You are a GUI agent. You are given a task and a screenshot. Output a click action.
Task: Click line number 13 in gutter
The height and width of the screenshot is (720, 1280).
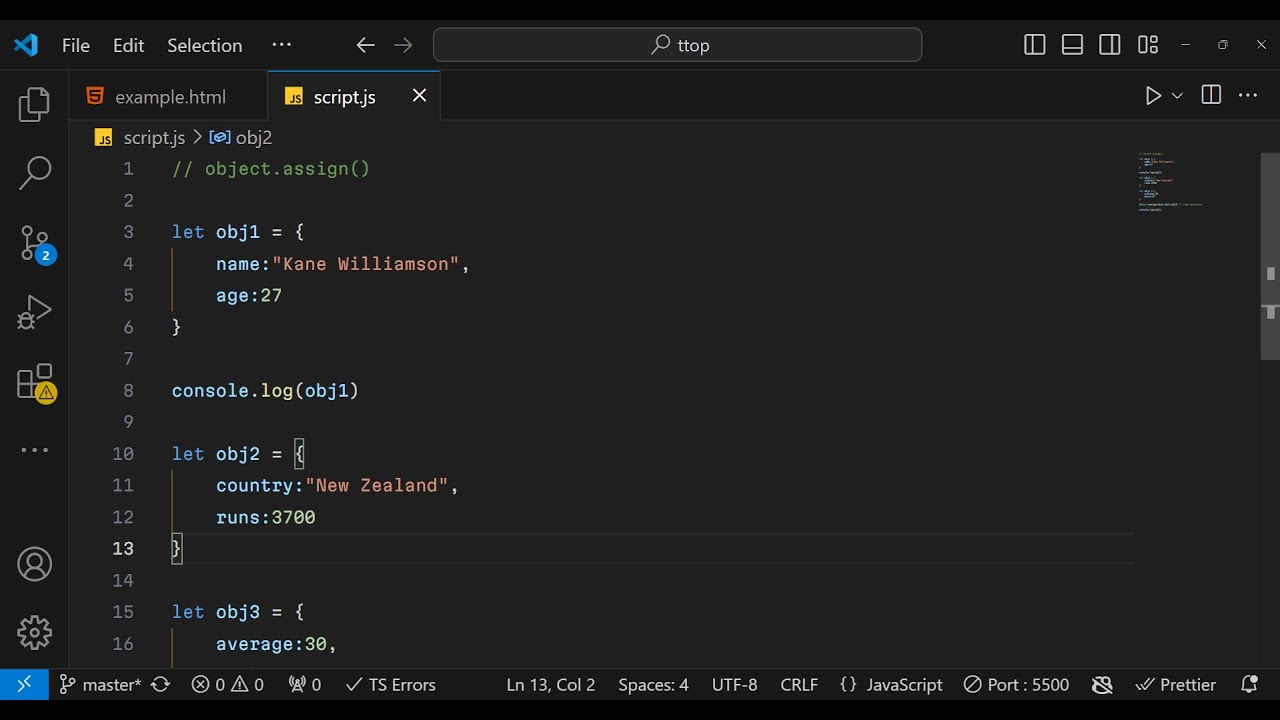pos(123,548)
